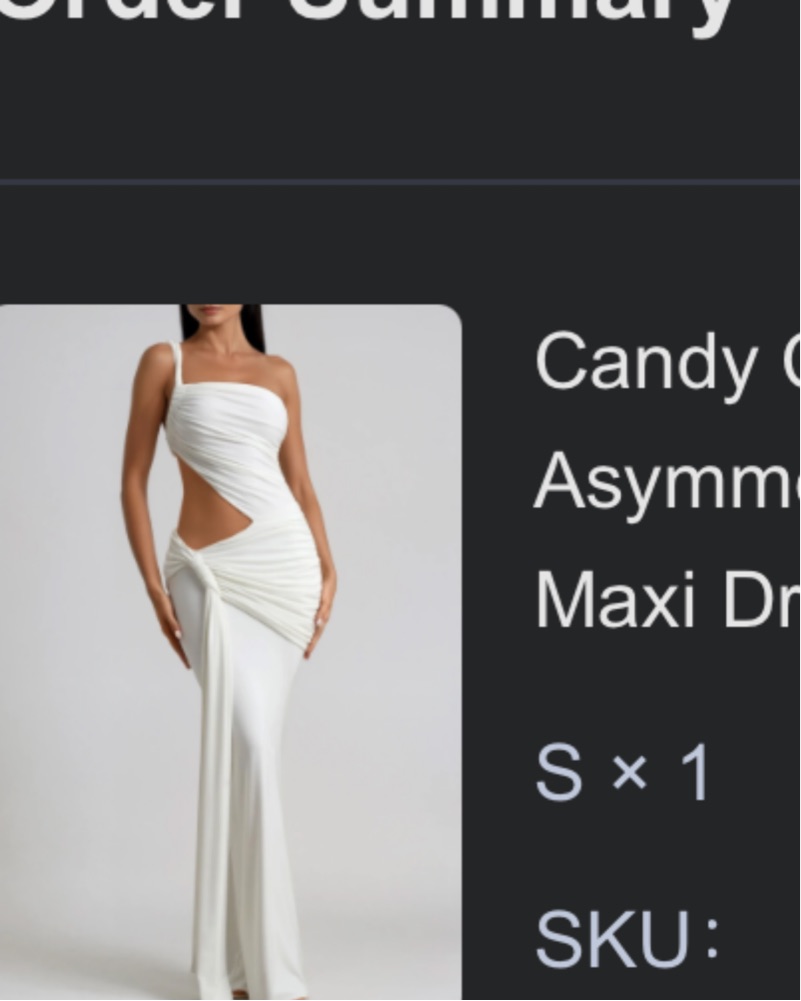The height and width of the screenshot is (1001, 801).
Task: Click the horizontal divider below the heading
Action: (400, 182)
